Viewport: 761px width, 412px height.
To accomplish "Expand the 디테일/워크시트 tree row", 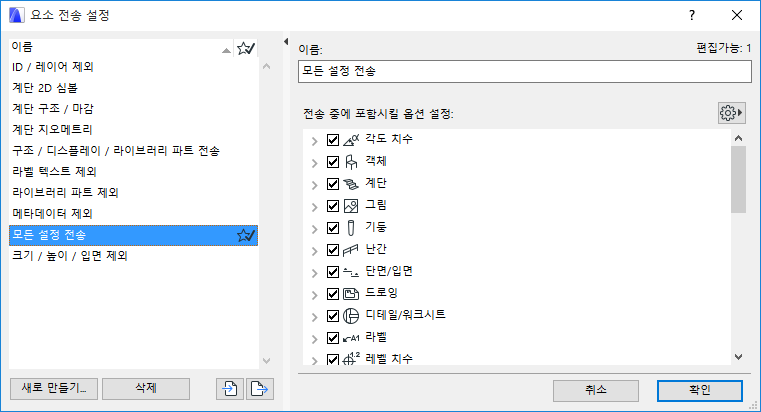I will click(x=314, y=317).
